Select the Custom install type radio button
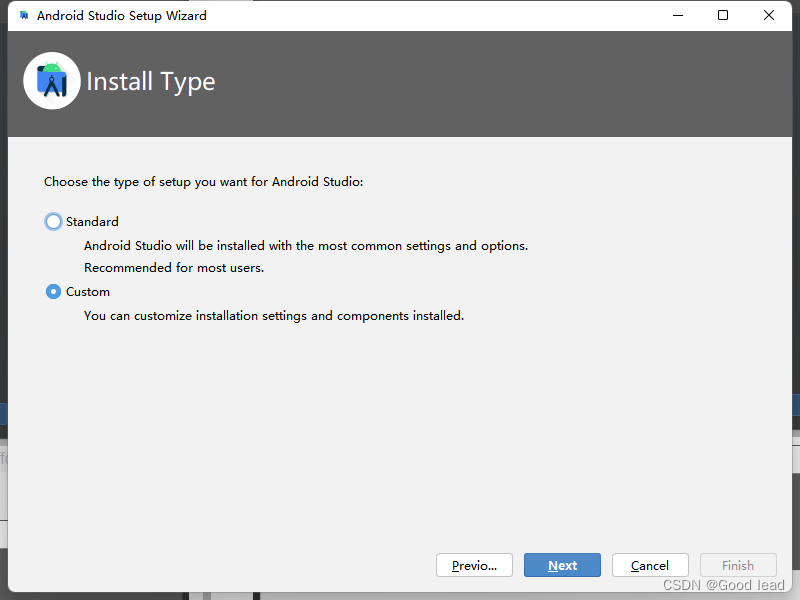Screen dimensions: 800x600 point(53,292)
